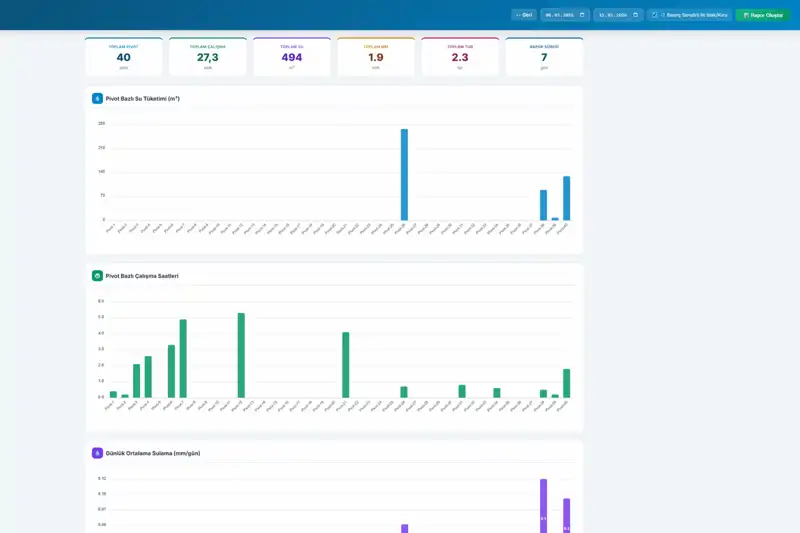
Task: Toggle the Basınç Sensörü checkbox
Action: click(655, 15)
